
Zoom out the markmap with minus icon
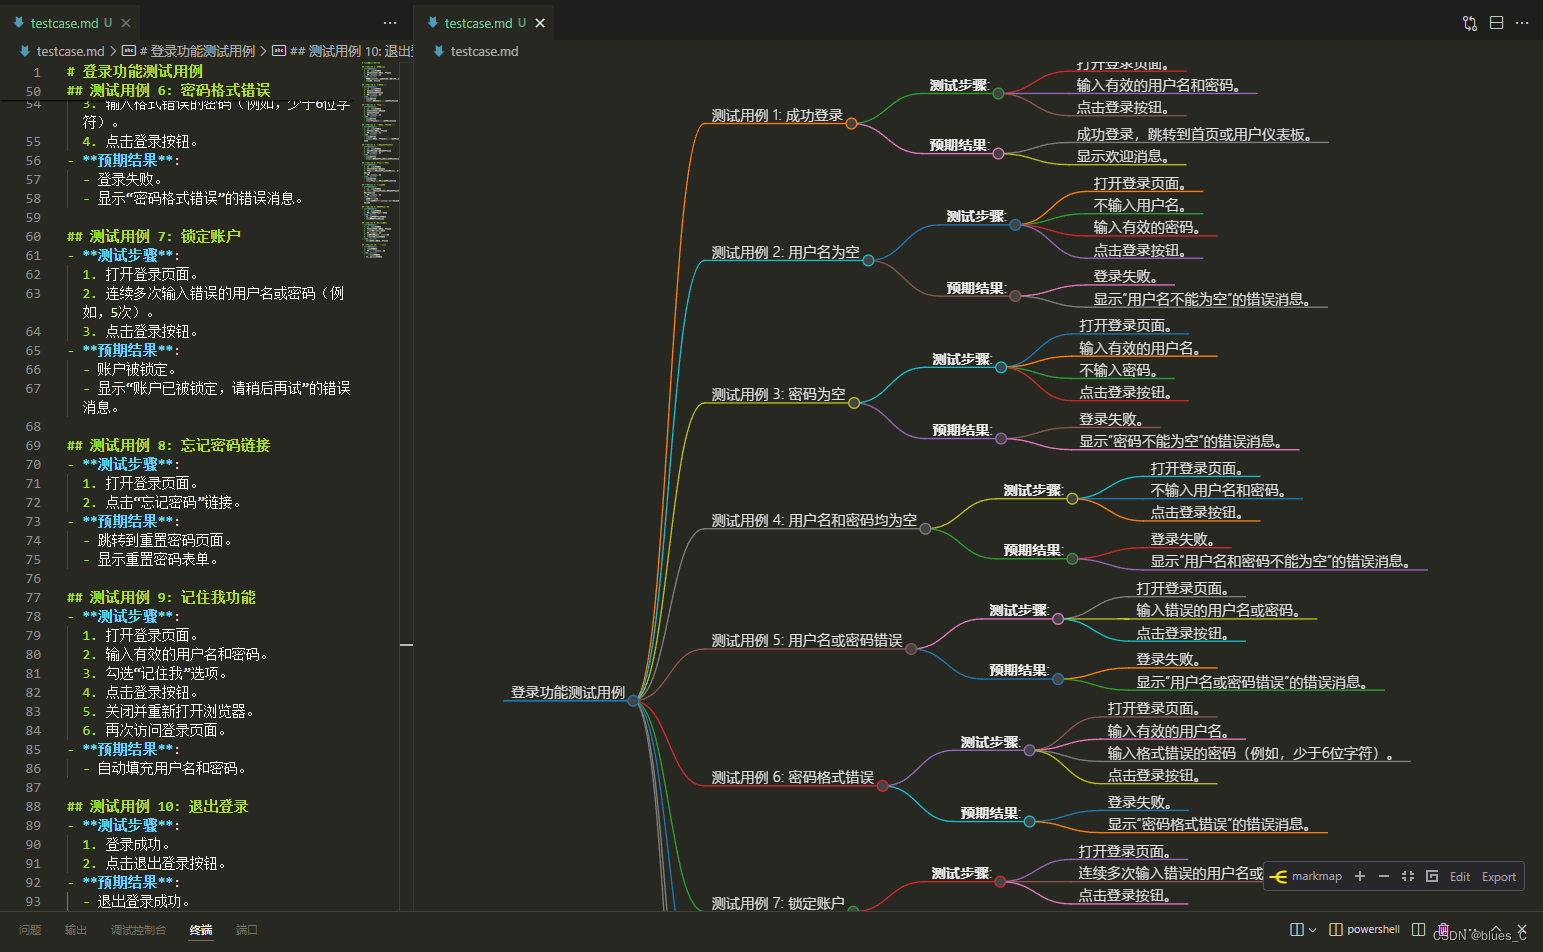1383,876
